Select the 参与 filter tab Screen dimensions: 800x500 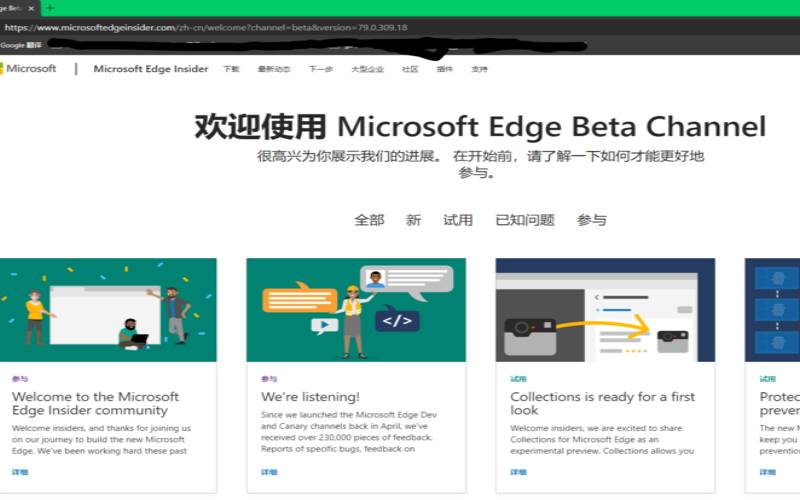coord(592,220)
